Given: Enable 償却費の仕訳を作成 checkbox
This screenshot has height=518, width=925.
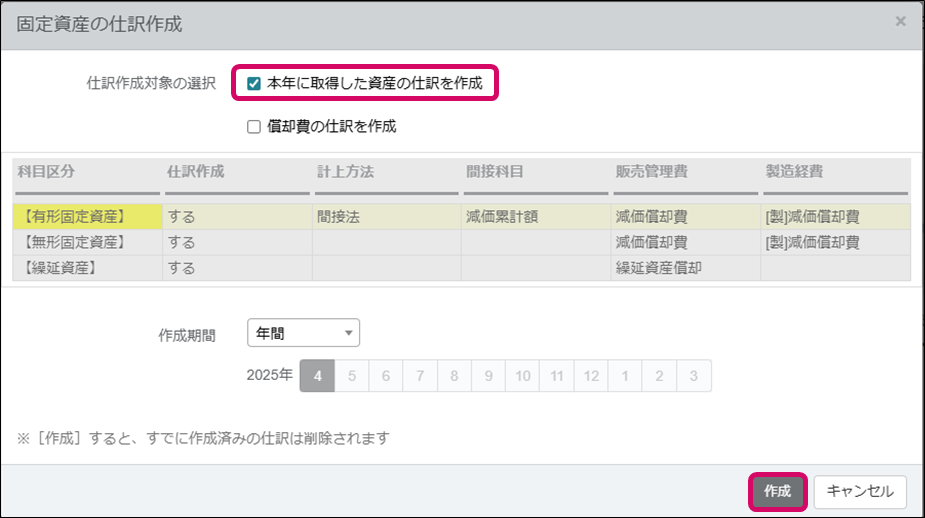Looking at the screenshot, I should tap(254, 127).
